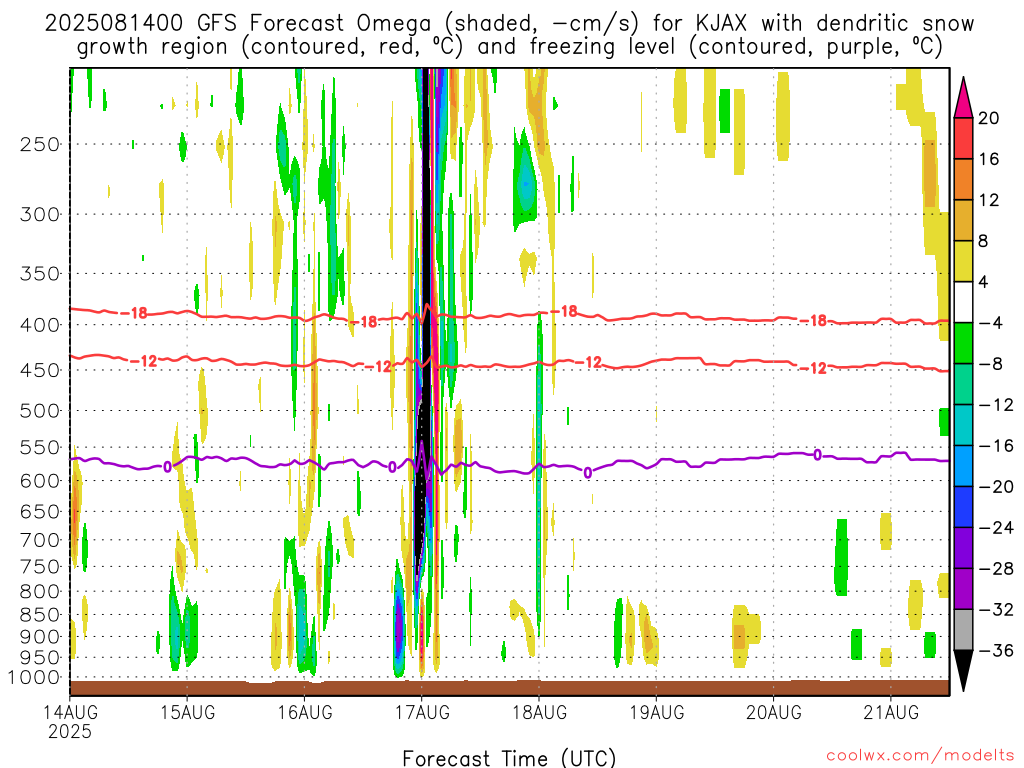Click the colorbar value label -36
The height and width of the screenshot is (768, 1024).
995,650
